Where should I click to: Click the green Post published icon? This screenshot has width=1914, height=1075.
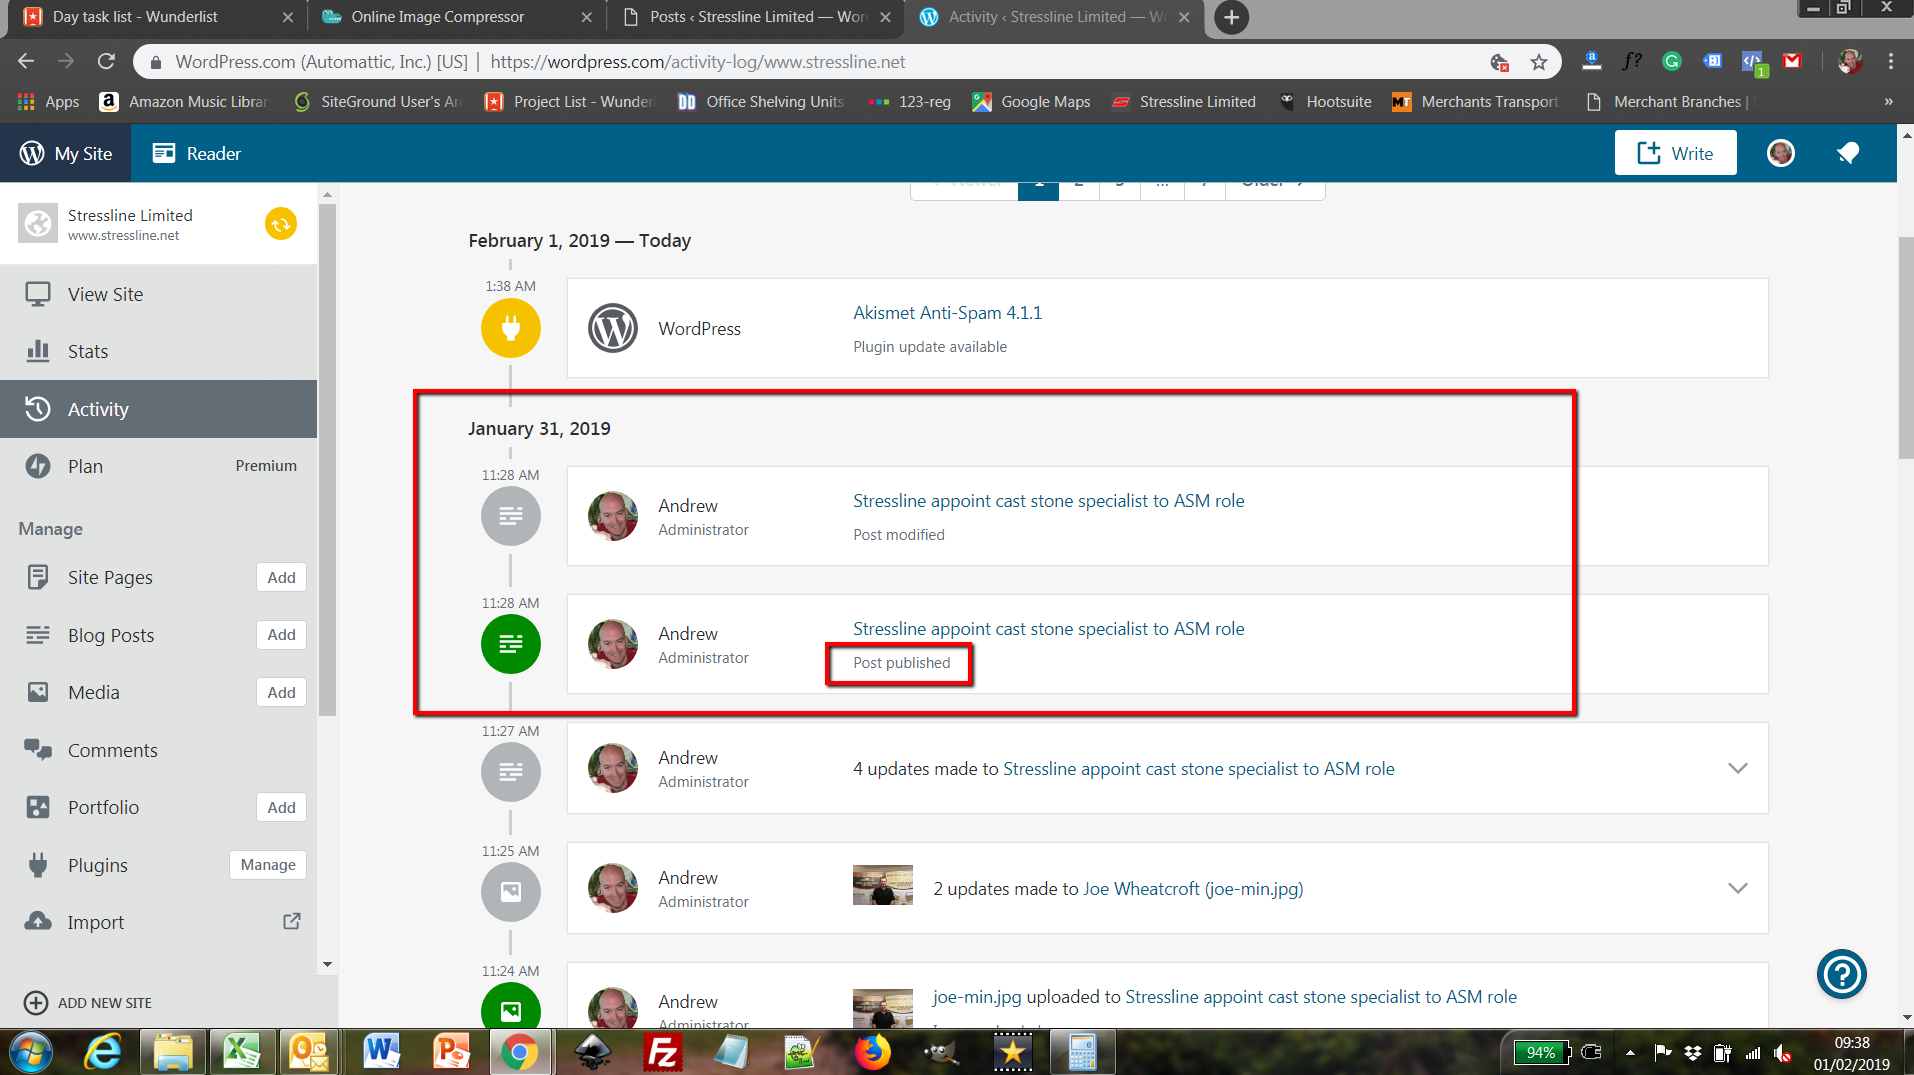[511, 644]
